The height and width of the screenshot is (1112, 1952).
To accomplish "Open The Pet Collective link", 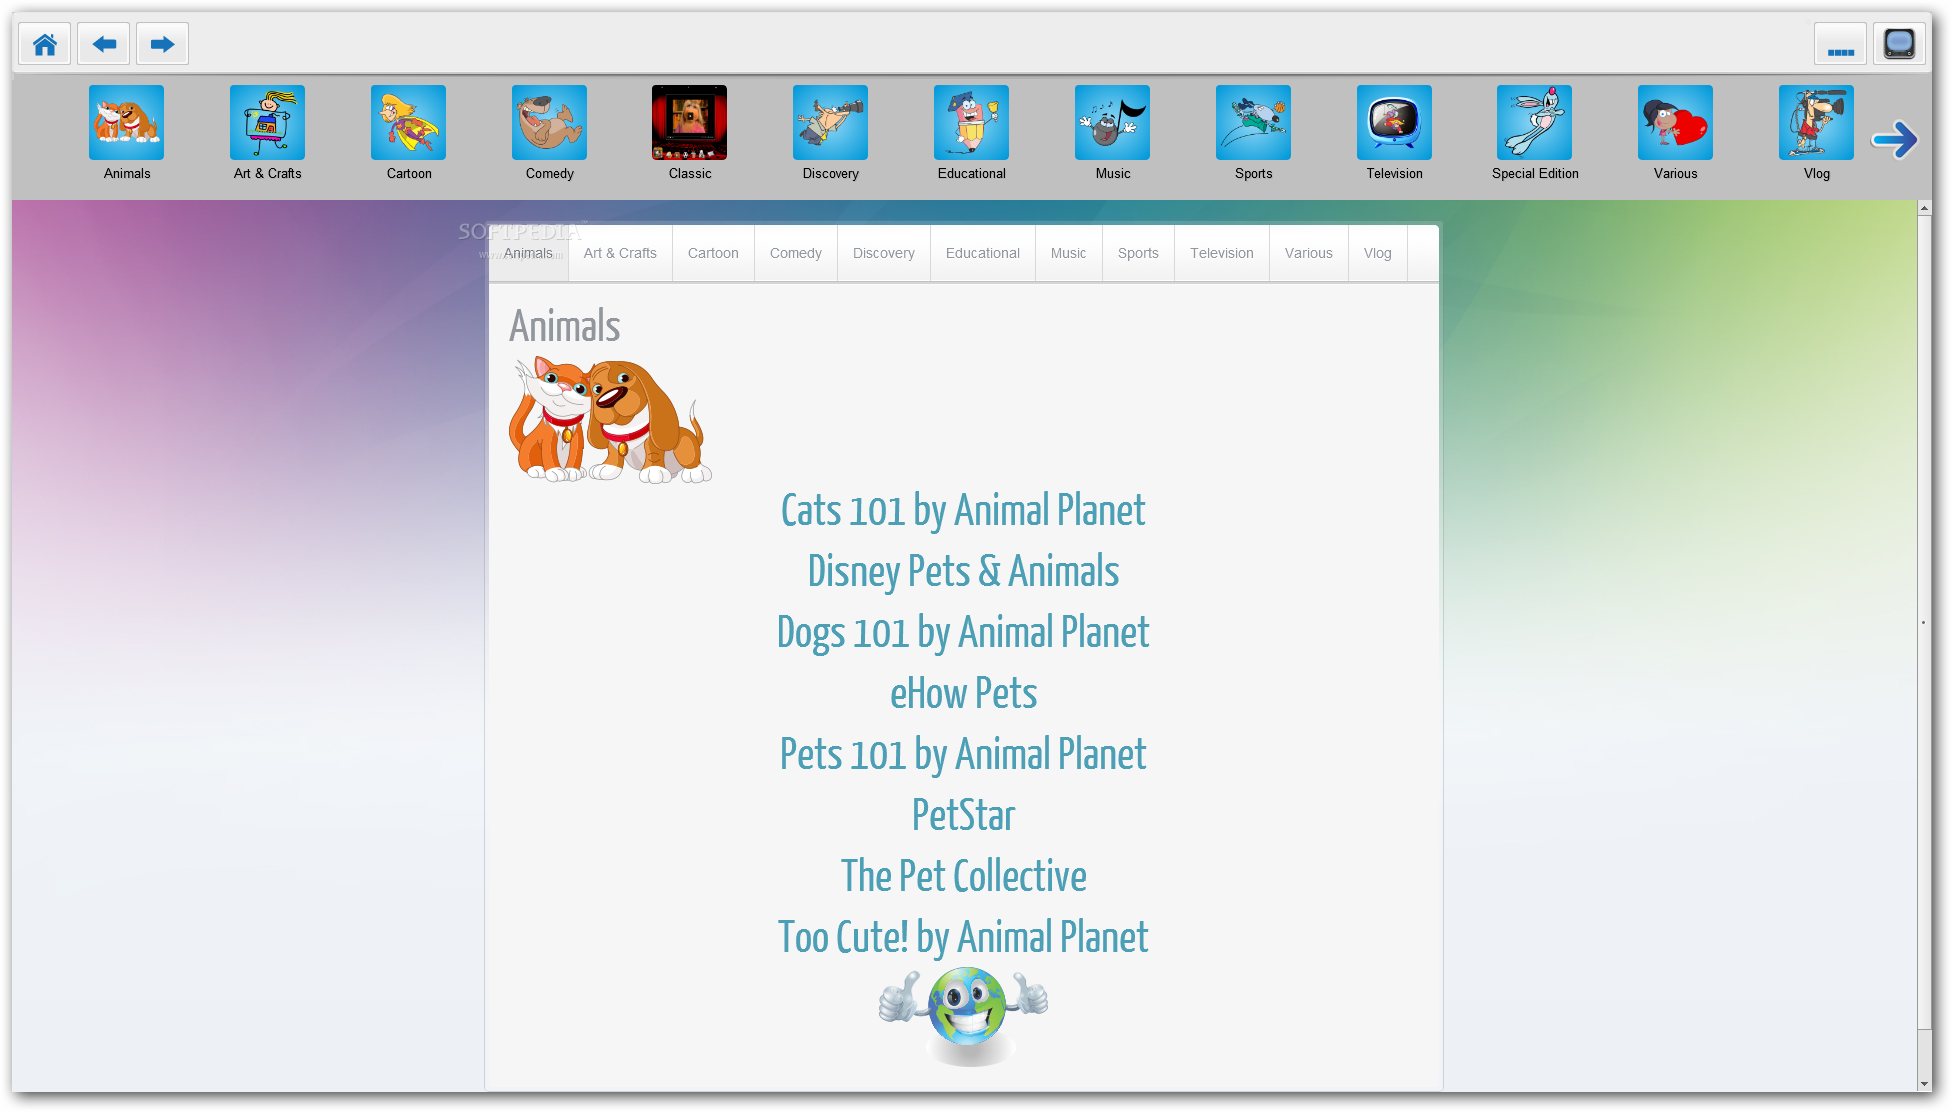I will (x=963, y=877).
